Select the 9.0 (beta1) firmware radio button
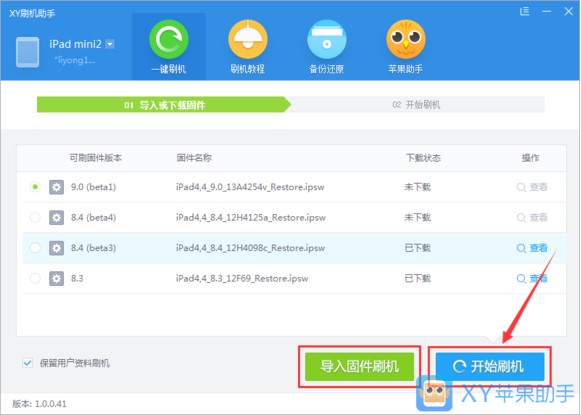 (x=35, y=187)
